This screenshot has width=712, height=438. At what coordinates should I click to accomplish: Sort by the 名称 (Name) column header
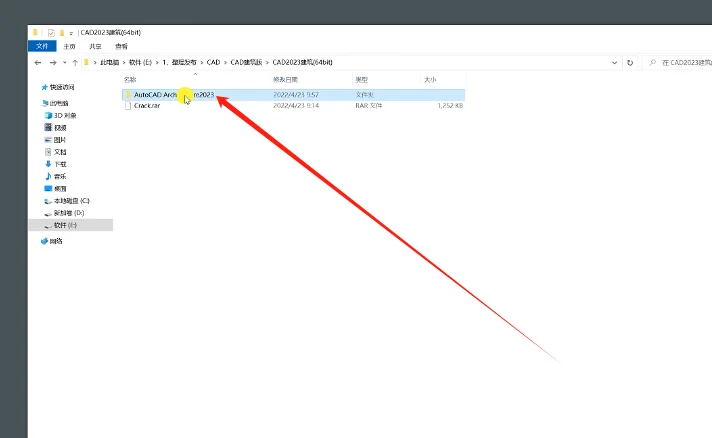pyautogui.click(x=130, y=80)
